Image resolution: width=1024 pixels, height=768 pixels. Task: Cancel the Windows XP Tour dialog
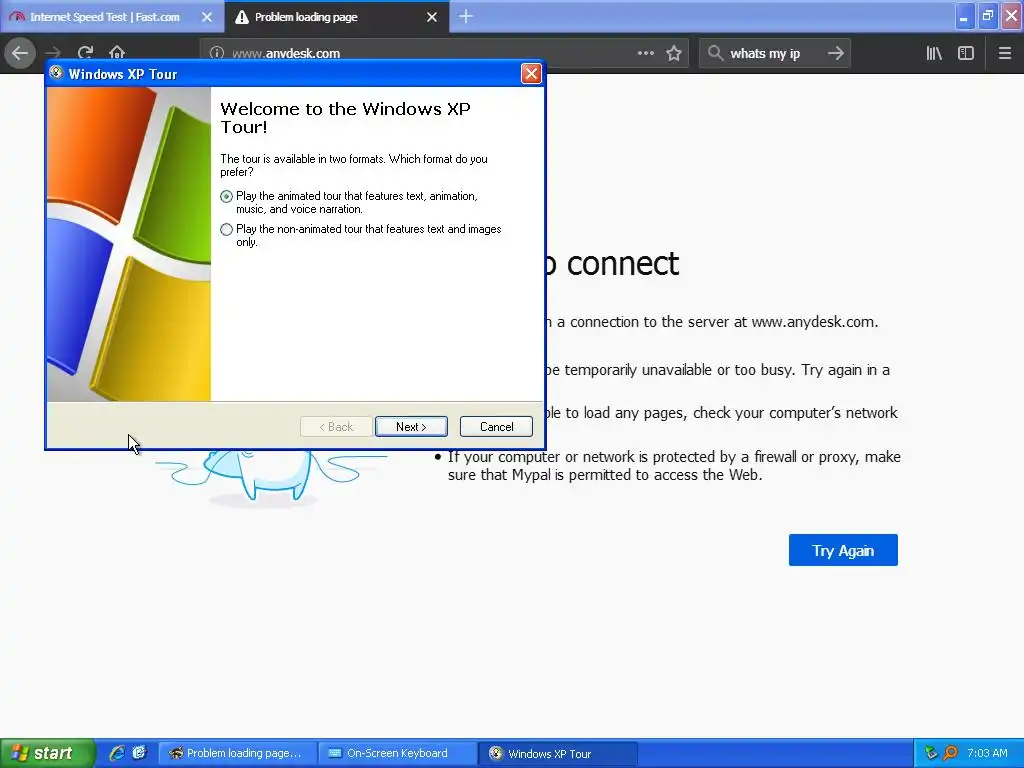(496, 426)
